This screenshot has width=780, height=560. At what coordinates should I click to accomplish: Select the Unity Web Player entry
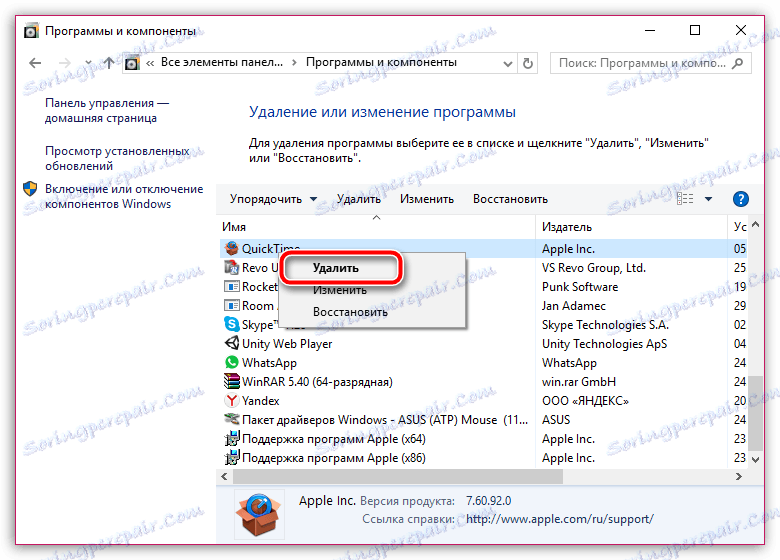[x=287, y=344]
